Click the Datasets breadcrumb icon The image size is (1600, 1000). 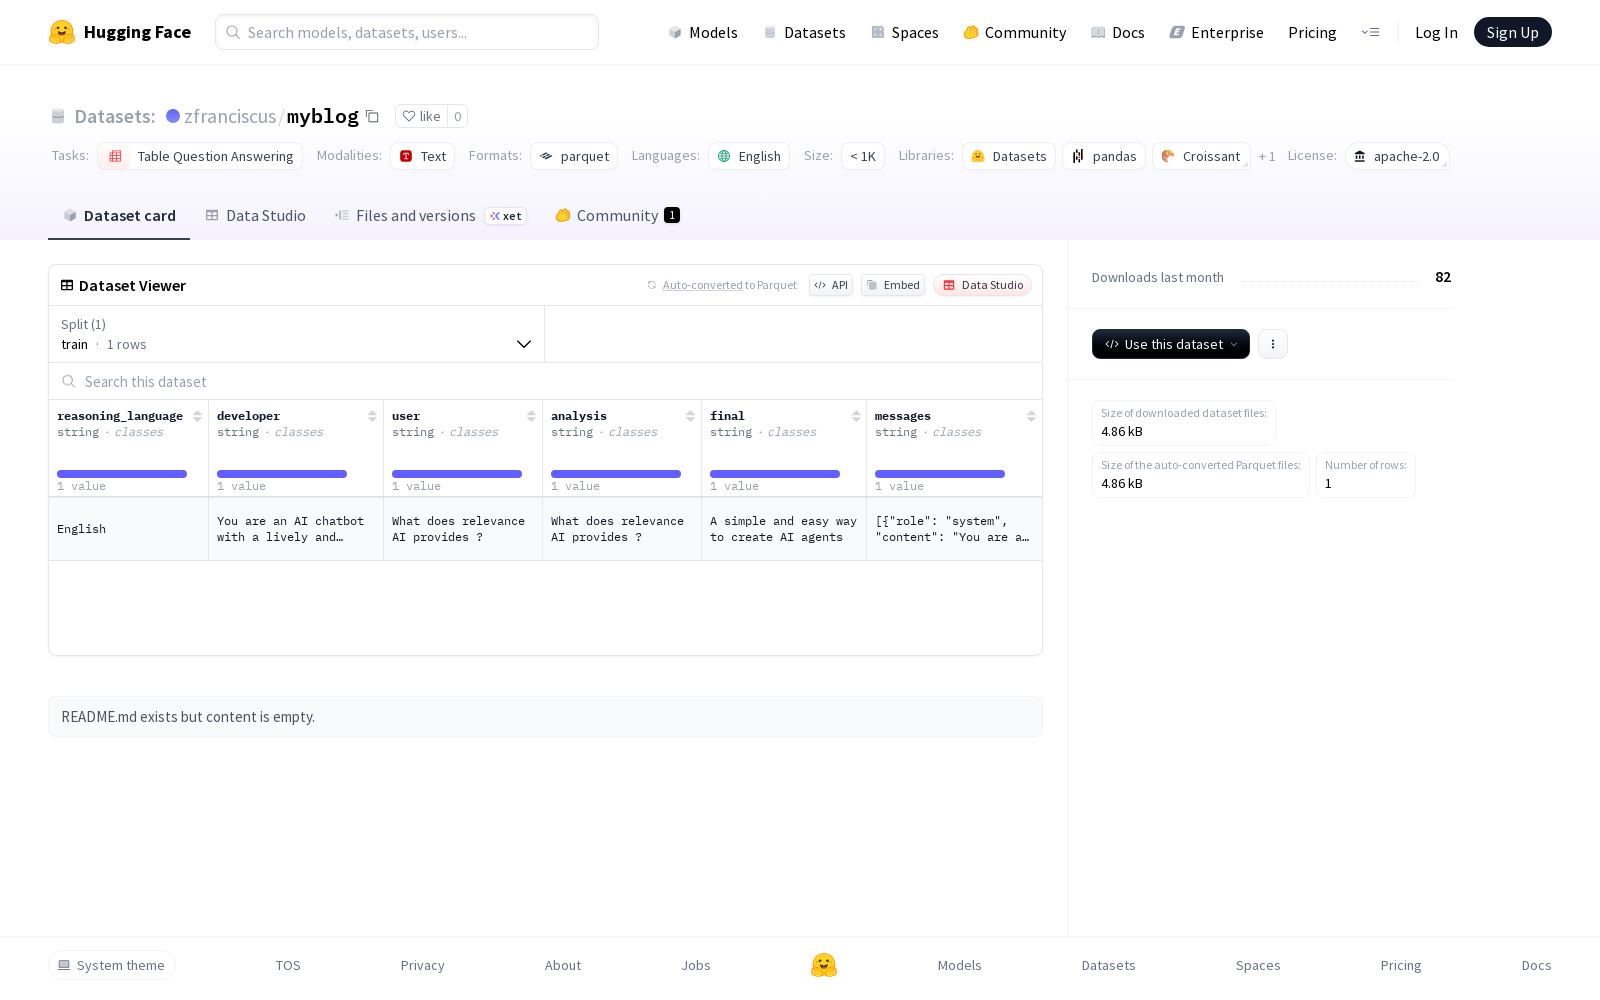click(58, 116)
